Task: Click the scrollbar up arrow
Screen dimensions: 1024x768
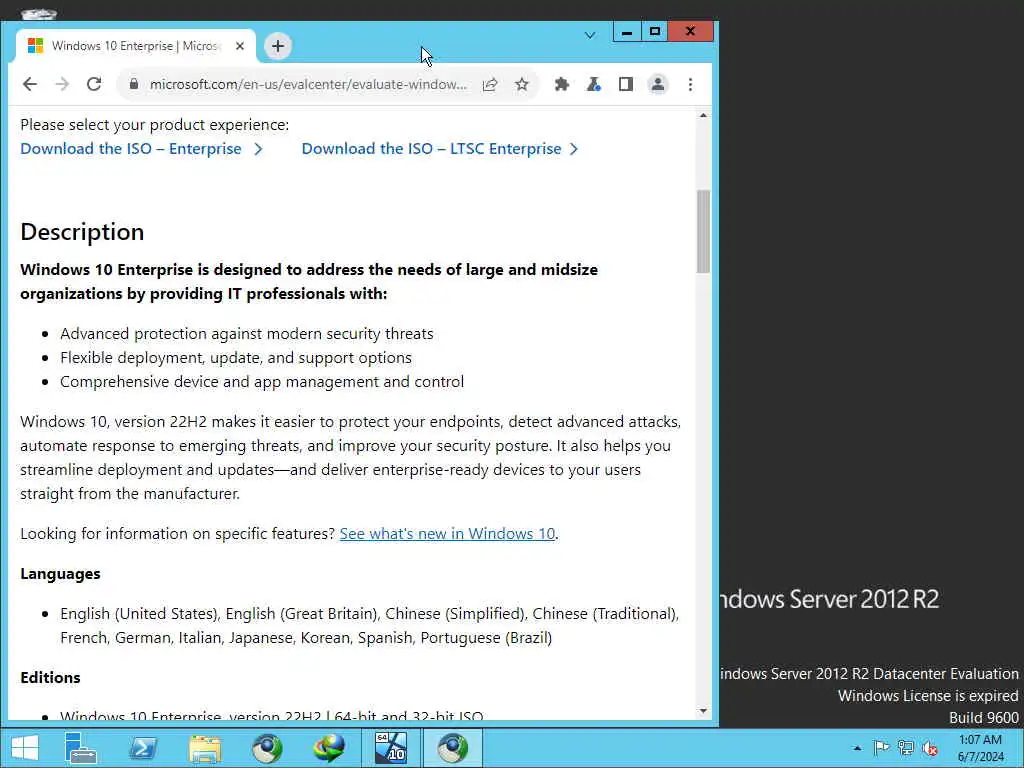Action: click(703, 116)
